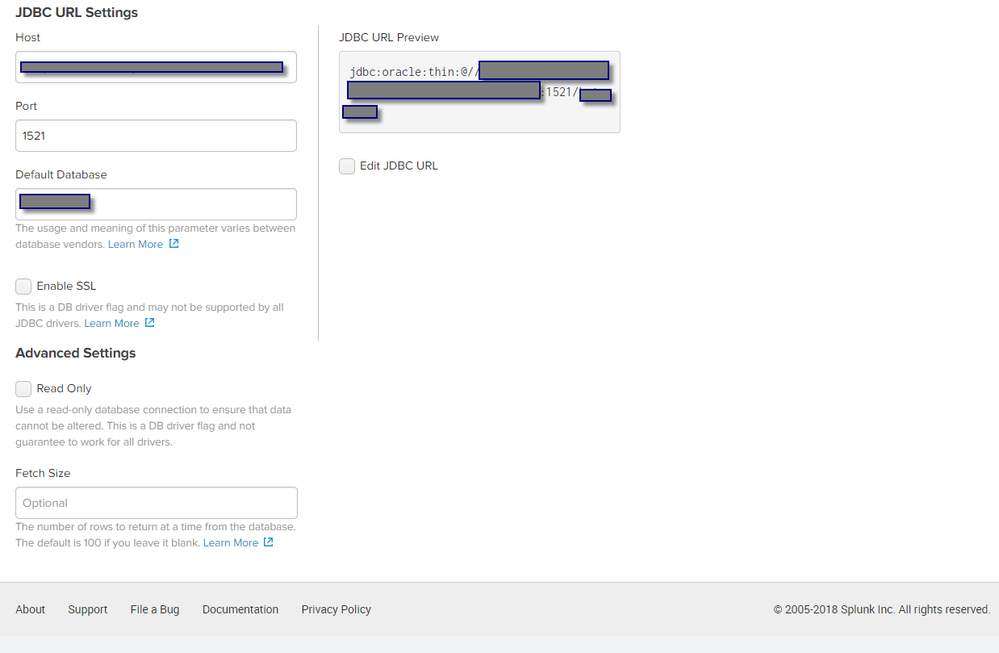View the Privacy Policy link
The width and height of the screenshot is (999, 653).
click(x=336, y=609)
